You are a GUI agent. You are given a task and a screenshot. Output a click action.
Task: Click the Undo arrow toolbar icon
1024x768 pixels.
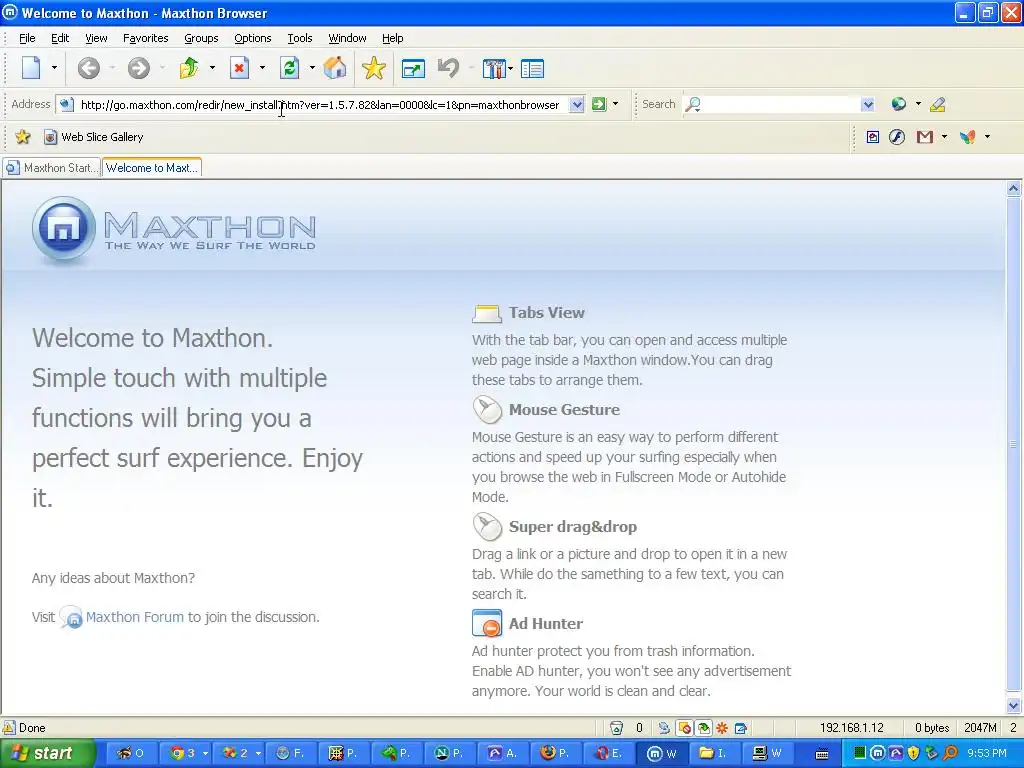(x=449, y=68)
